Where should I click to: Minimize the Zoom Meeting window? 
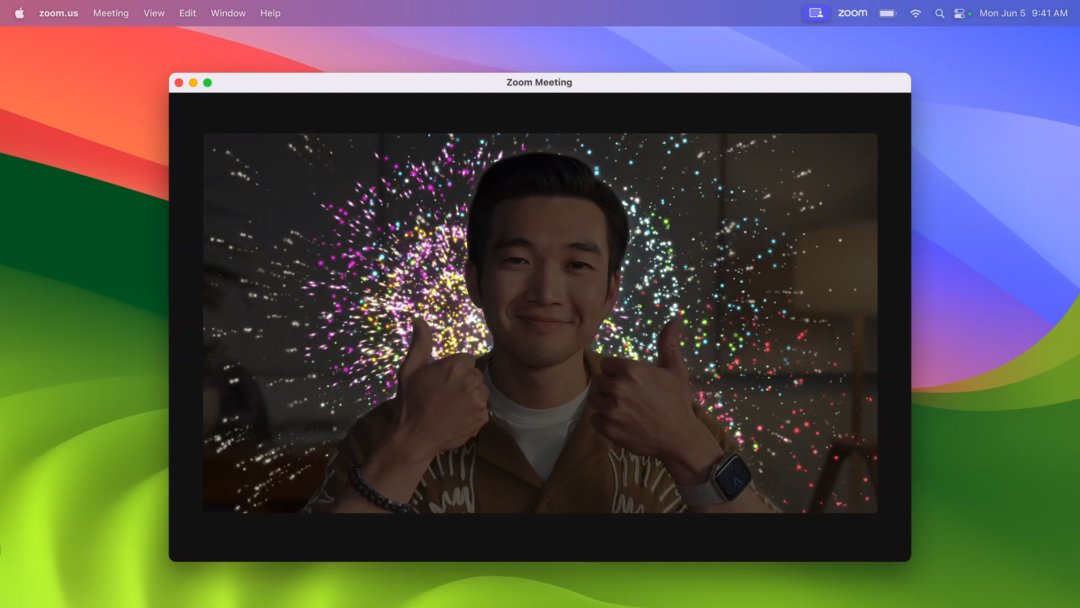click(194, 83)
